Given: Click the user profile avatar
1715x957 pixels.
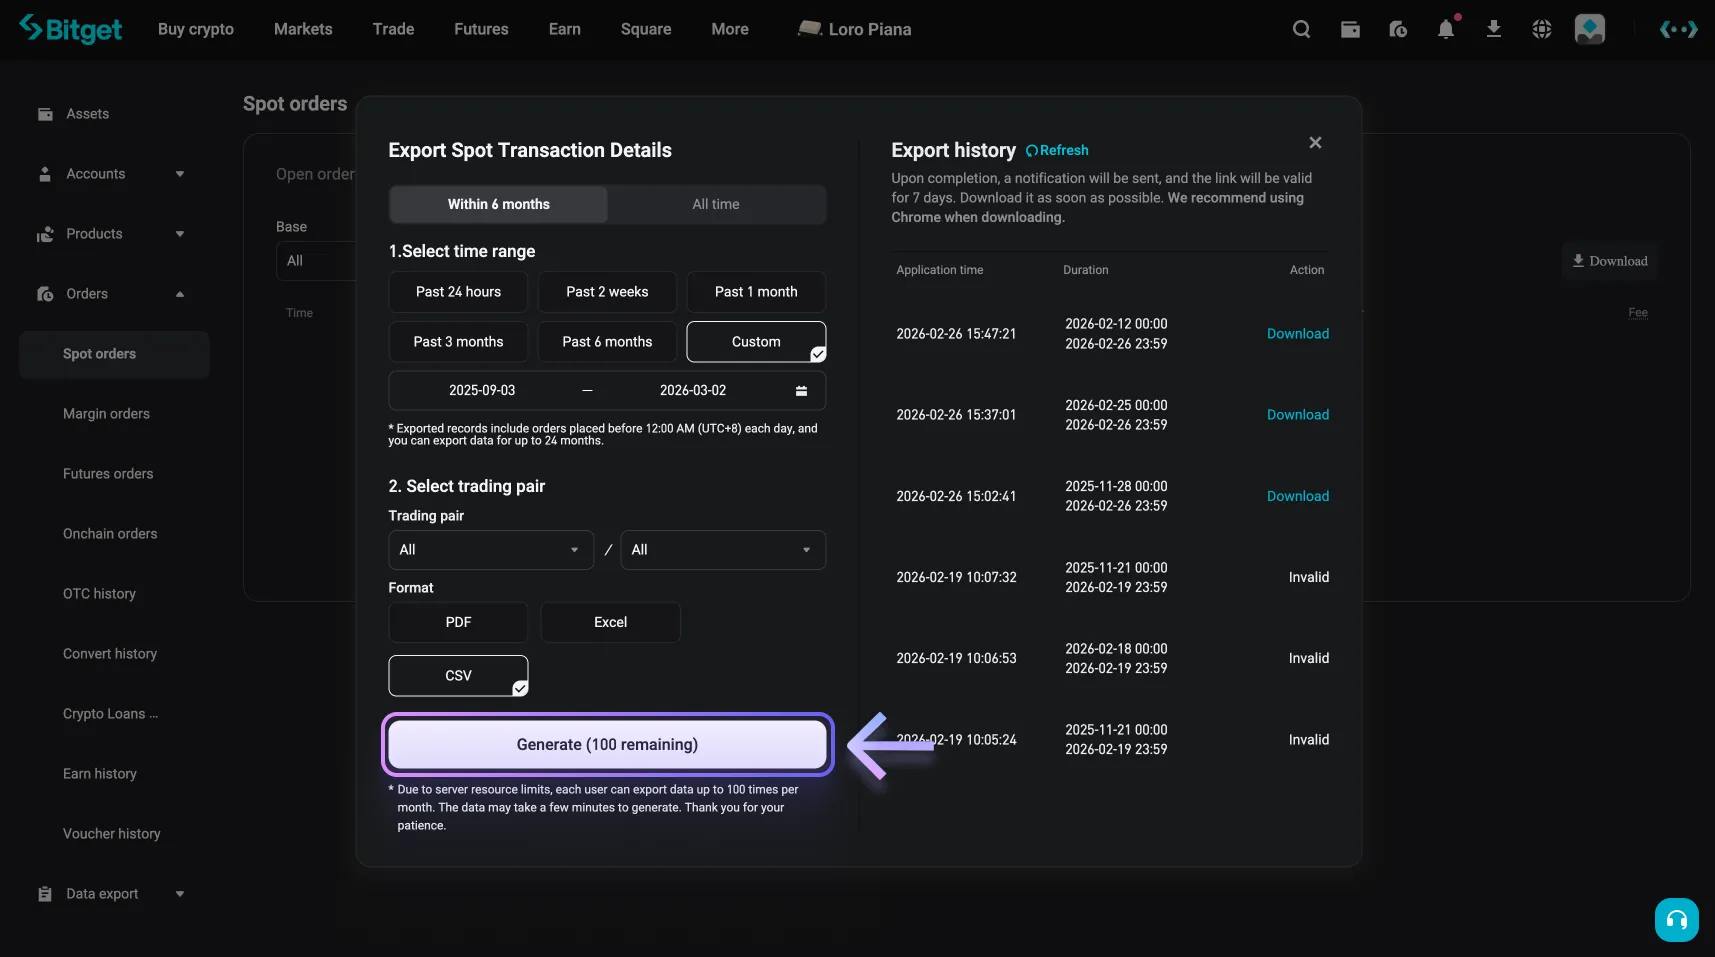Looking at the screenshot, I should click(1590, 30).
